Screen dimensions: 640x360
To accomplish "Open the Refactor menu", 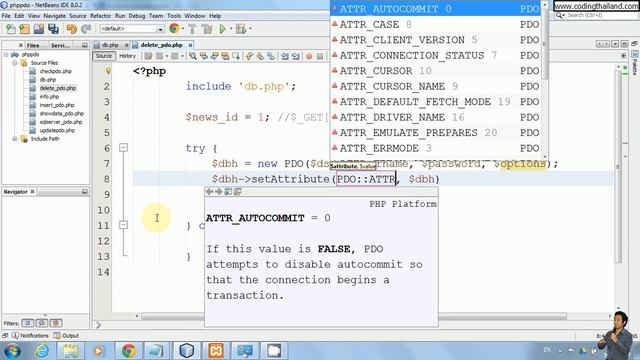I will coord(100,16).
